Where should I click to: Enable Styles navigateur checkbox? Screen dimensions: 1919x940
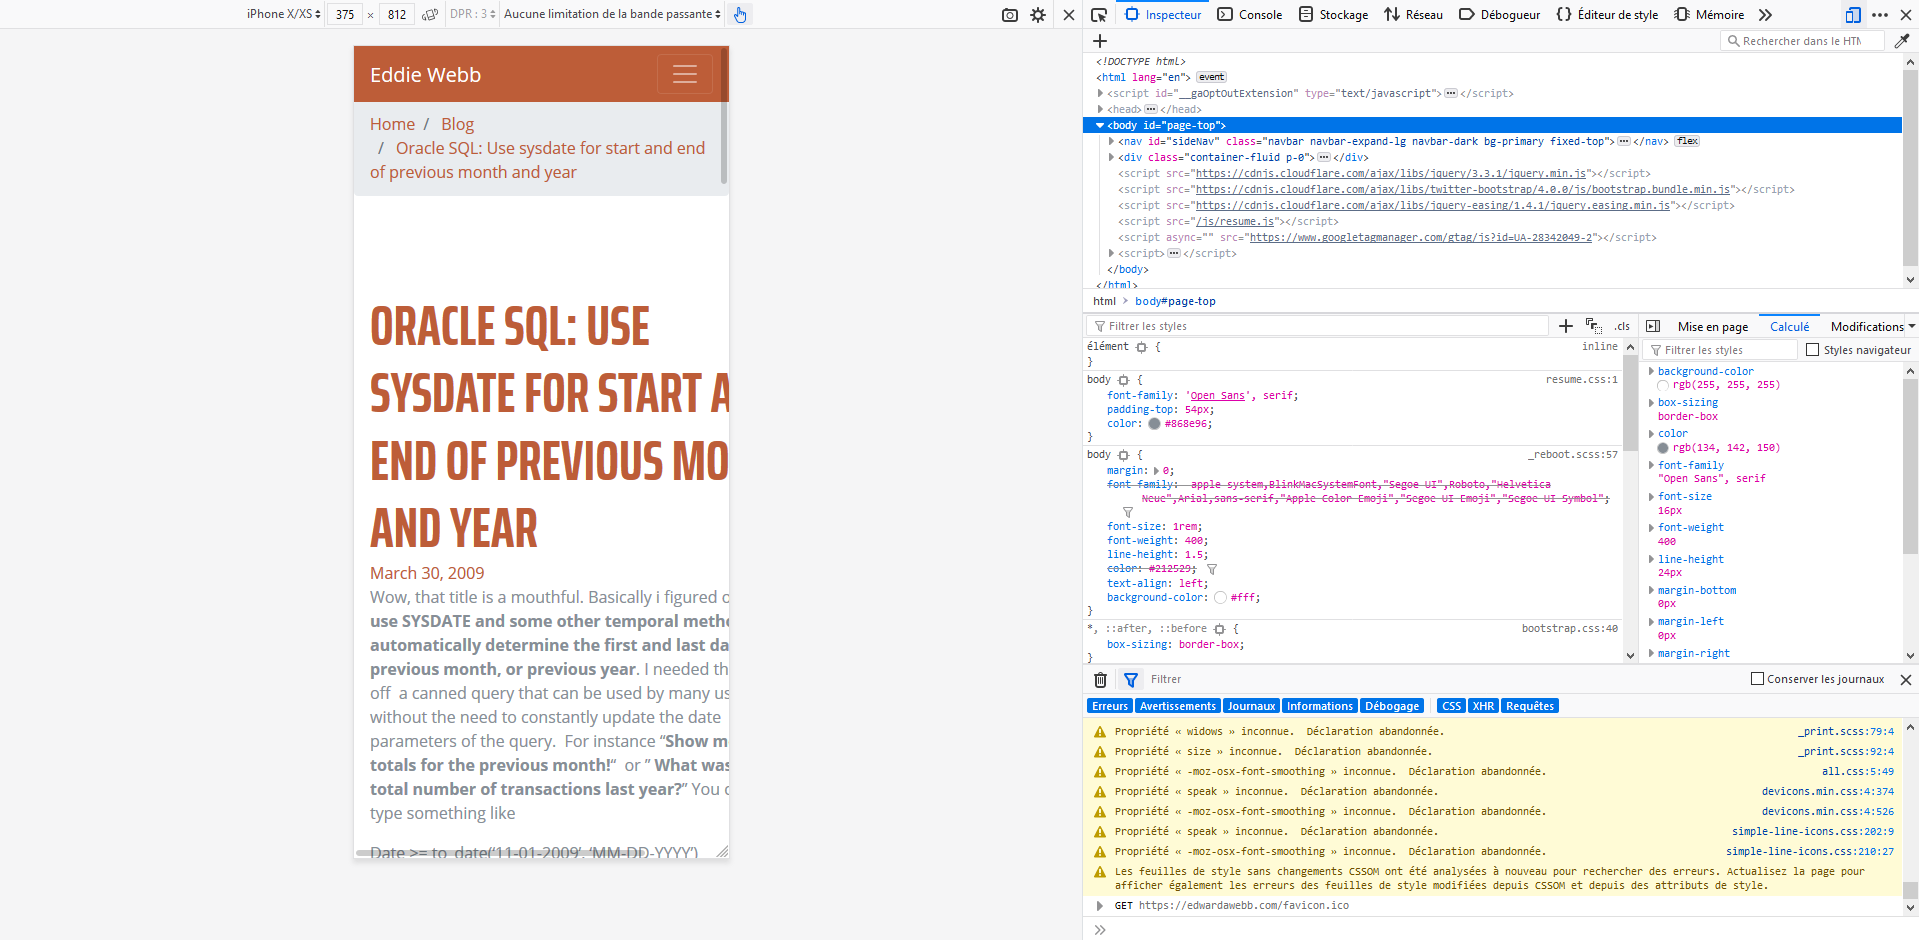click(1812, 350)
